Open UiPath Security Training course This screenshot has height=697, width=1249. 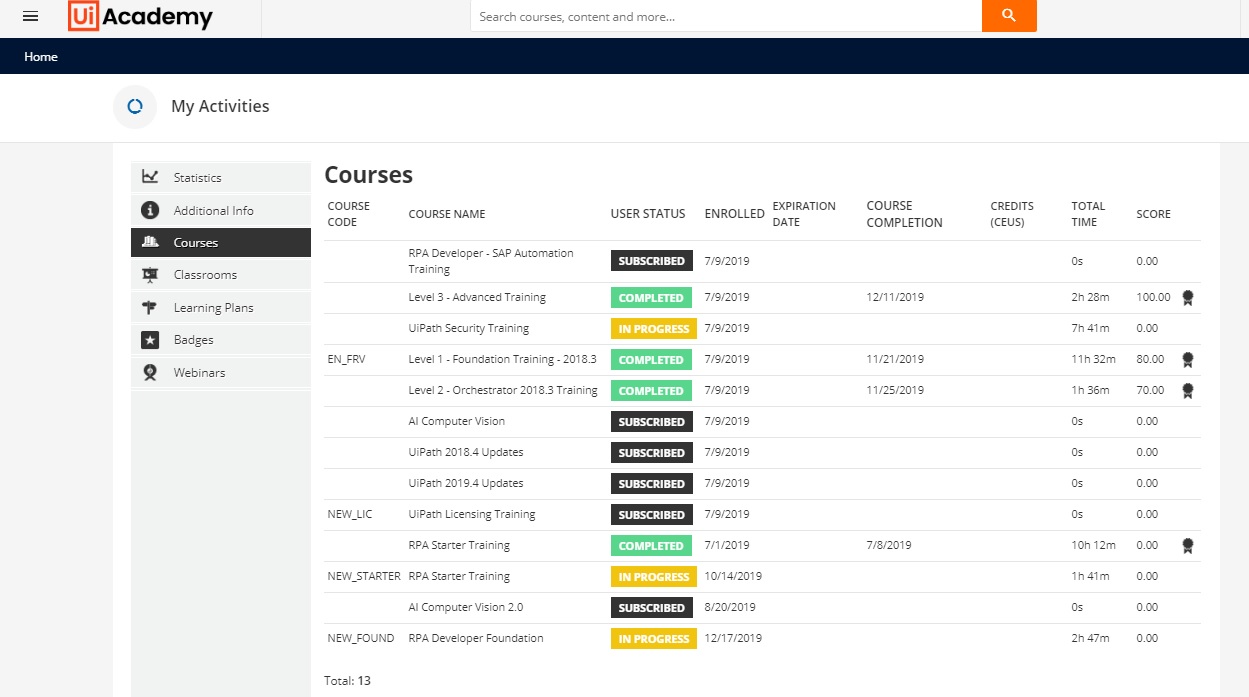click(x=469, y=328)
